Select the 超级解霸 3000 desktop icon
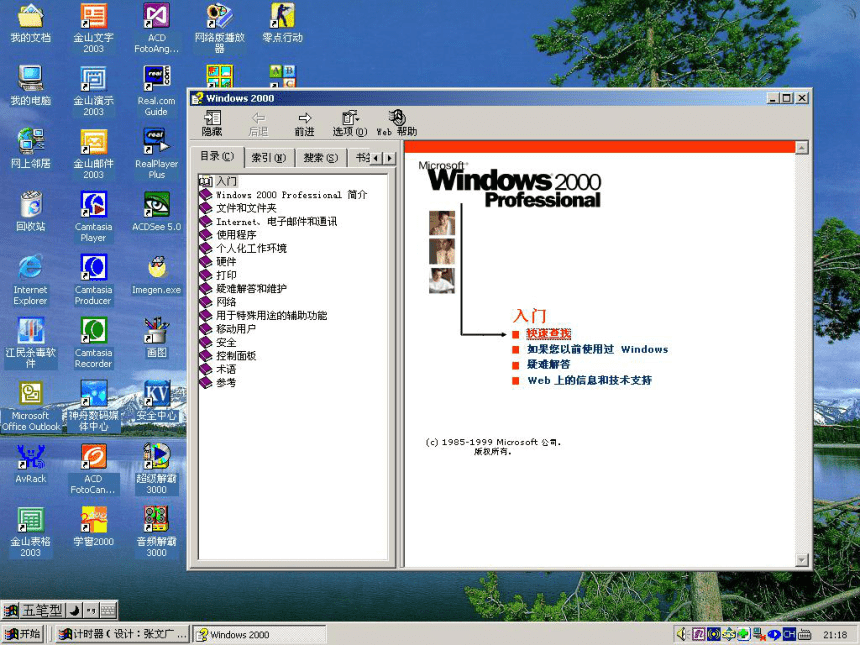The width and height of the screenshot is (860, 645). 156,469
